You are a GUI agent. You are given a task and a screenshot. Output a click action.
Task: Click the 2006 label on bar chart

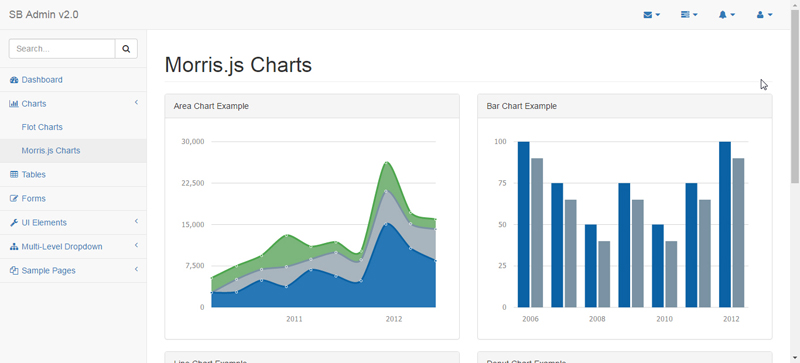530,319
